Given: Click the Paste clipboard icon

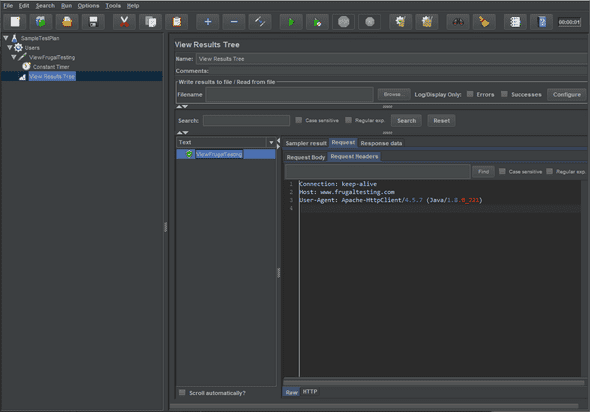Looking at the screenshot, I should (x=177, y=22).
